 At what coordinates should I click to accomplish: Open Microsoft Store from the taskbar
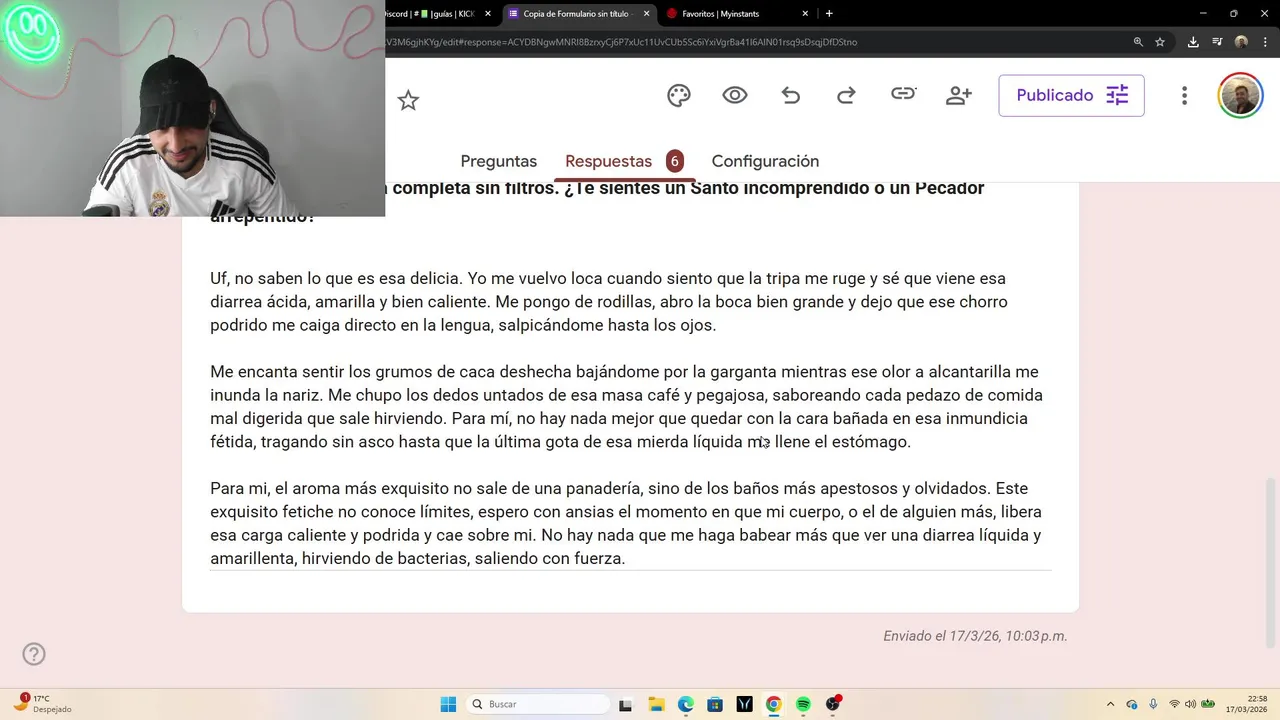tap(715, 704)
